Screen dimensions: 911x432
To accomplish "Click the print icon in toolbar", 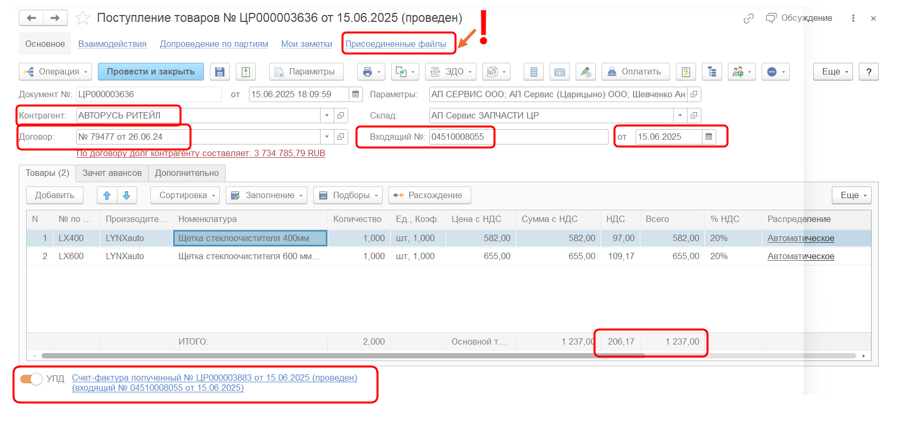I will coord(367,72).
